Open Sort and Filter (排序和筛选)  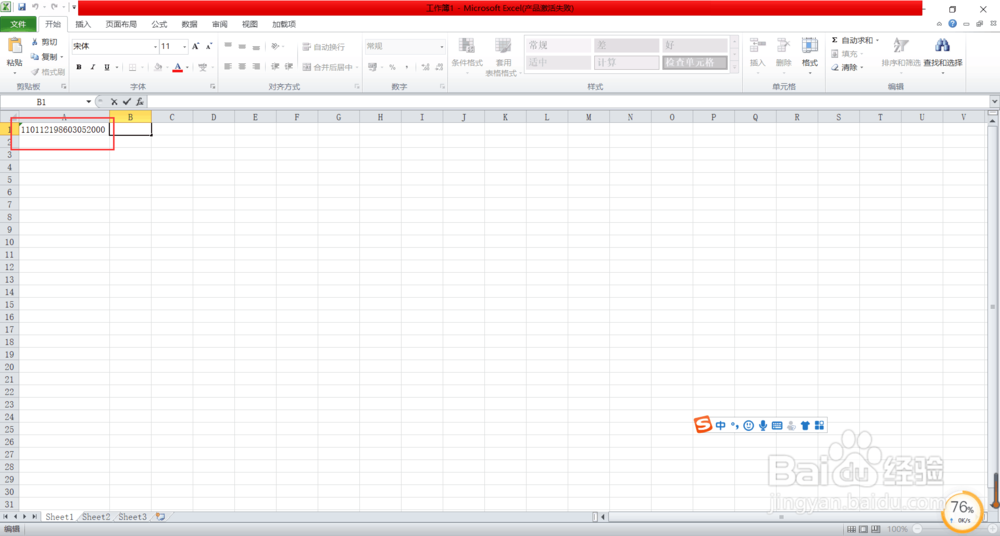[901, 54]
